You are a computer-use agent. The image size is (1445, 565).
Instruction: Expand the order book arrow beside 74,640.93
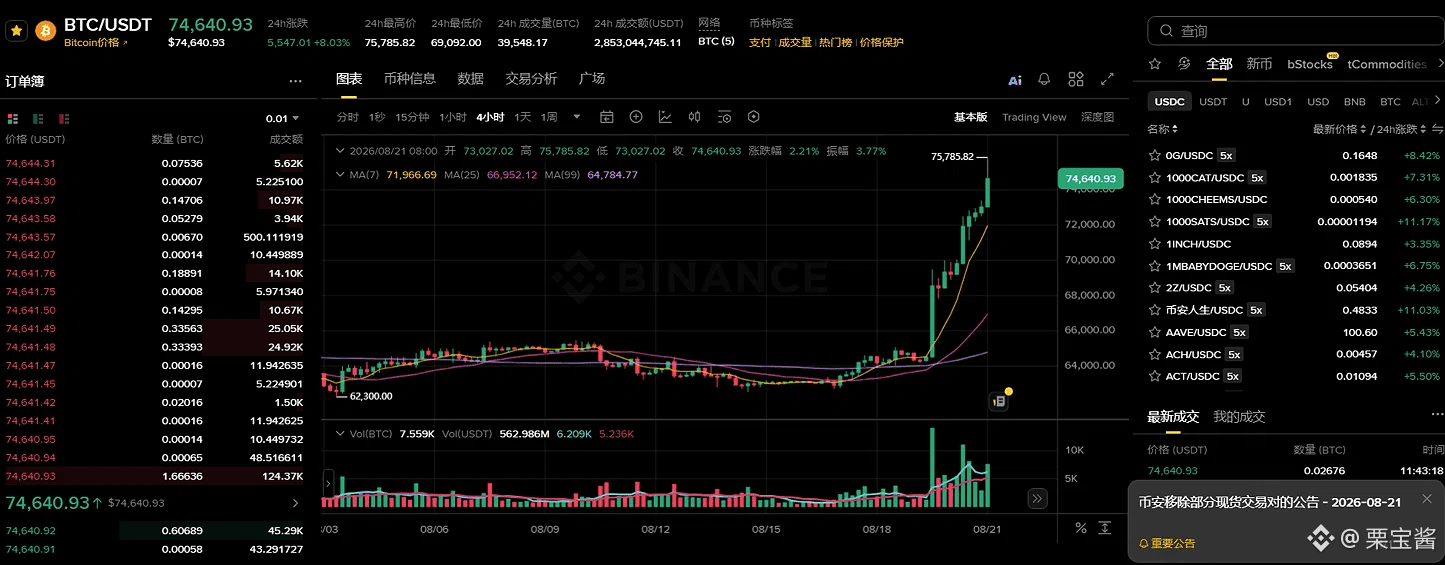click(295, 503)
